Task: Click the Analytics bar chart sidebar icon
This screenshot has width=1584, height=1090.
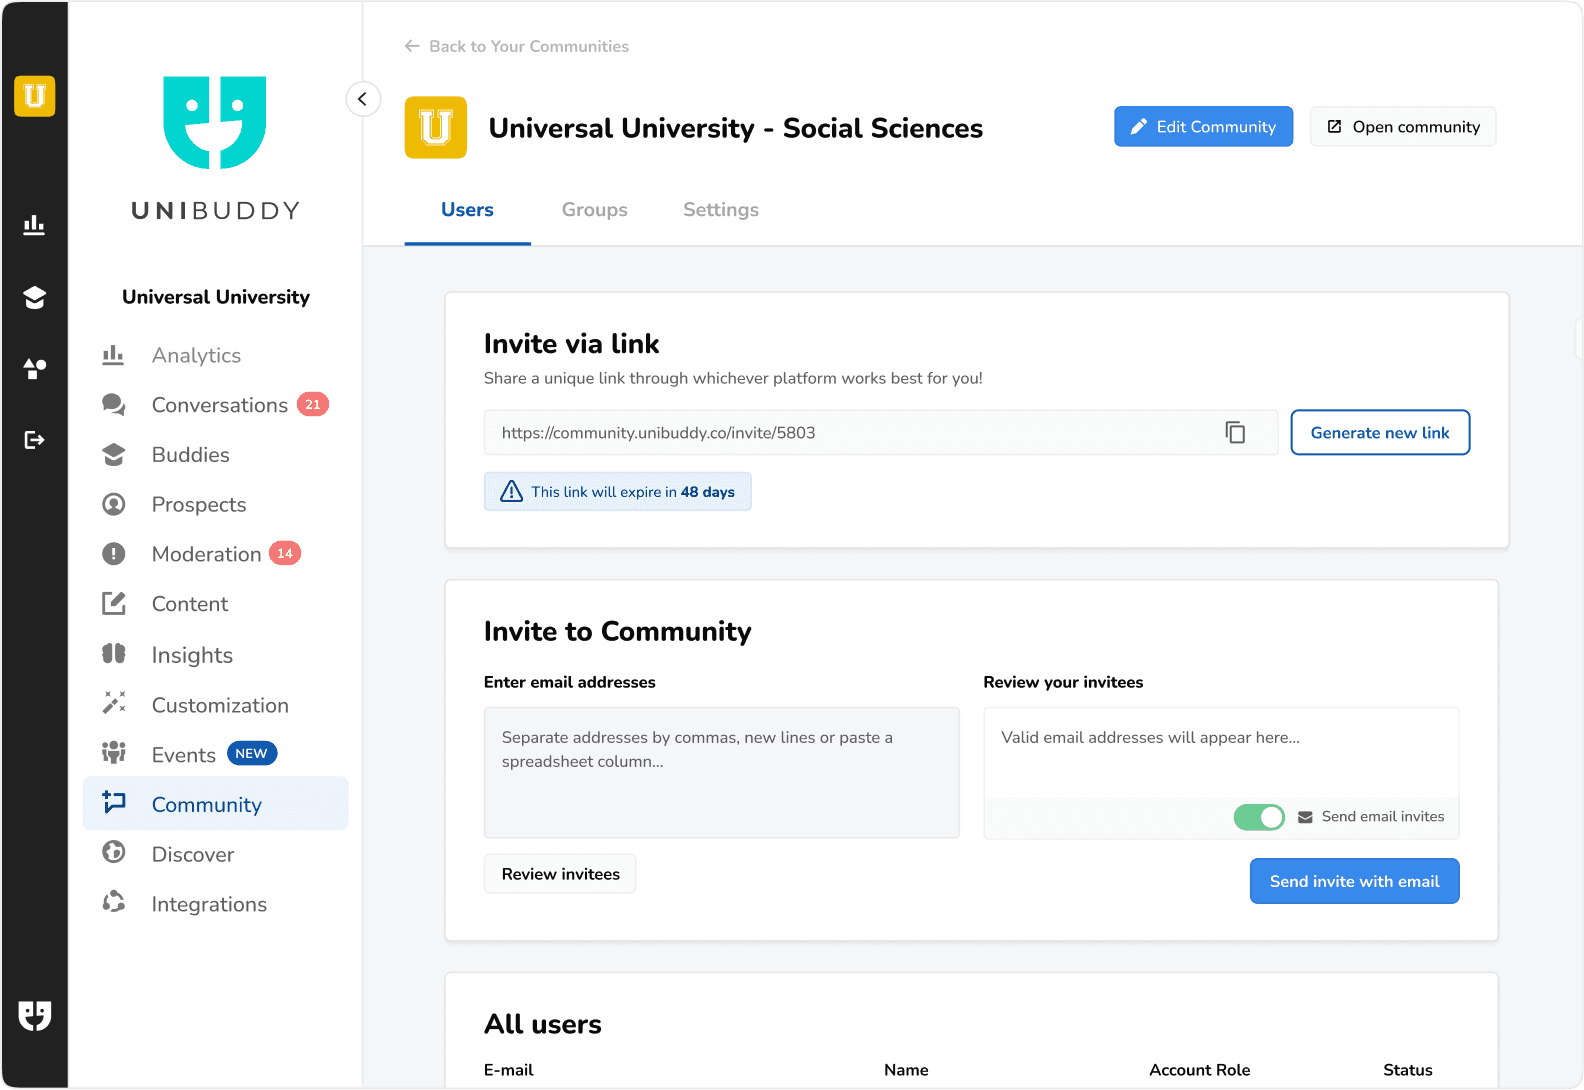Action: click(x=113, y=354)
